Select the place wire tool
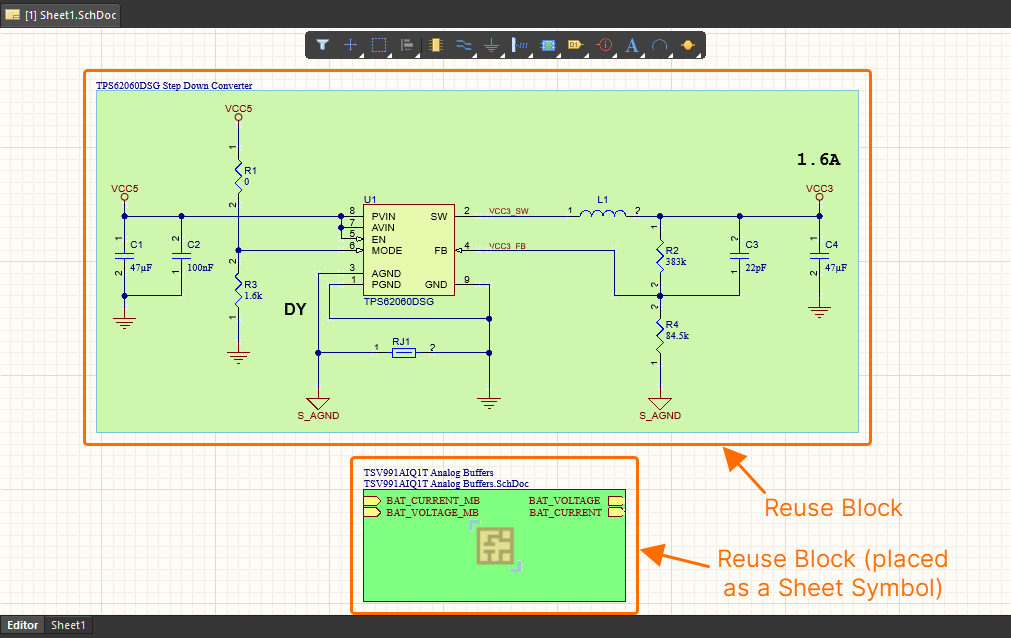Viewport: 1011px width, 638px height. [x=463, y=45]
